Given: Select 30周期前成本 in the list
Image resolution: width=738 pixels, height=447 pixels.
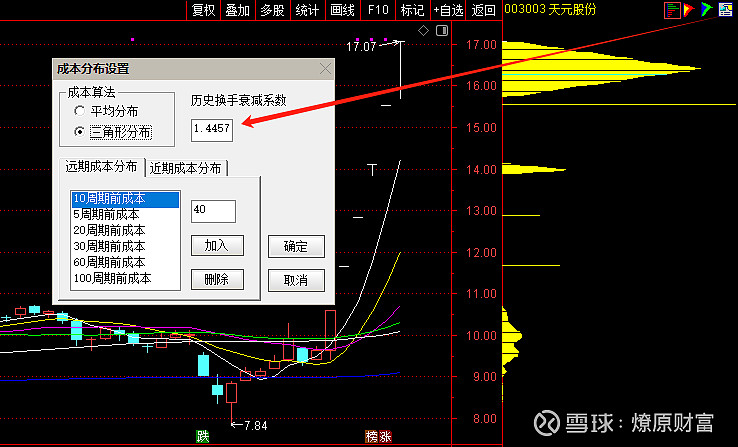Looking at the screenshot, I should tap(125, 247).
